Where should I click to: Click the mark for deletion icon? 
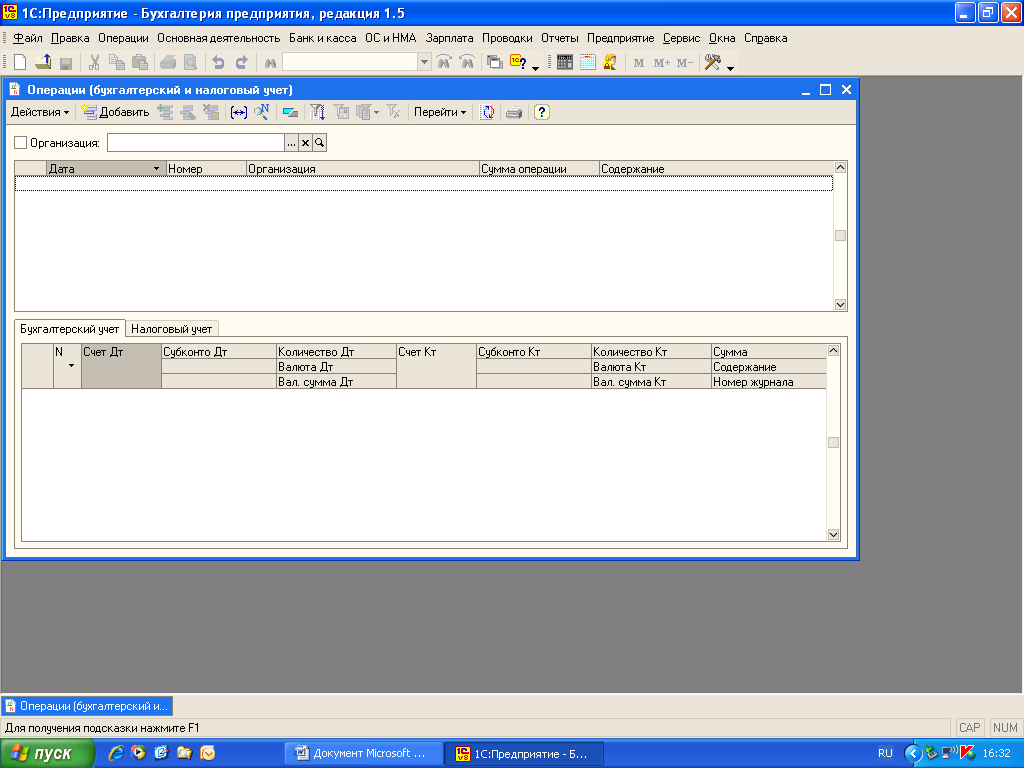click(211, 112)
